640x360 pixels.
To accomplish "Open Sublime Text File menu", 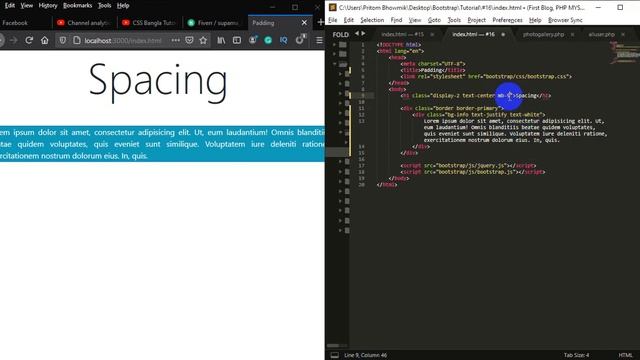I will (333, 20).
